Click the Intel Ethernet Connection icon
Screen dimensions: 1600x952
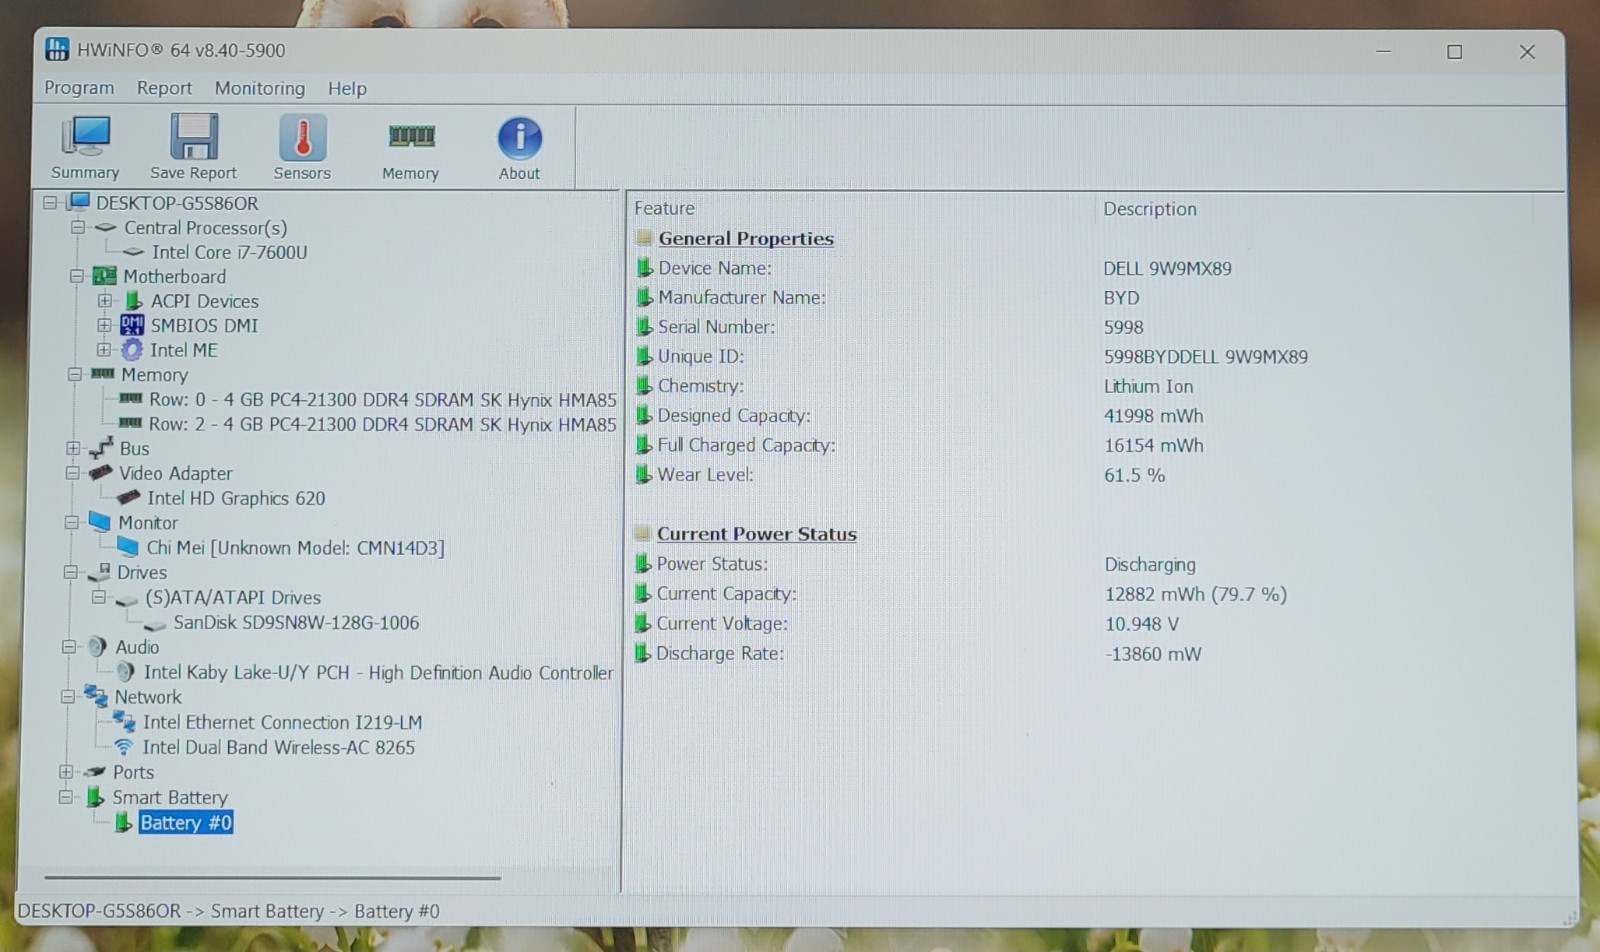tap(124, 721)
